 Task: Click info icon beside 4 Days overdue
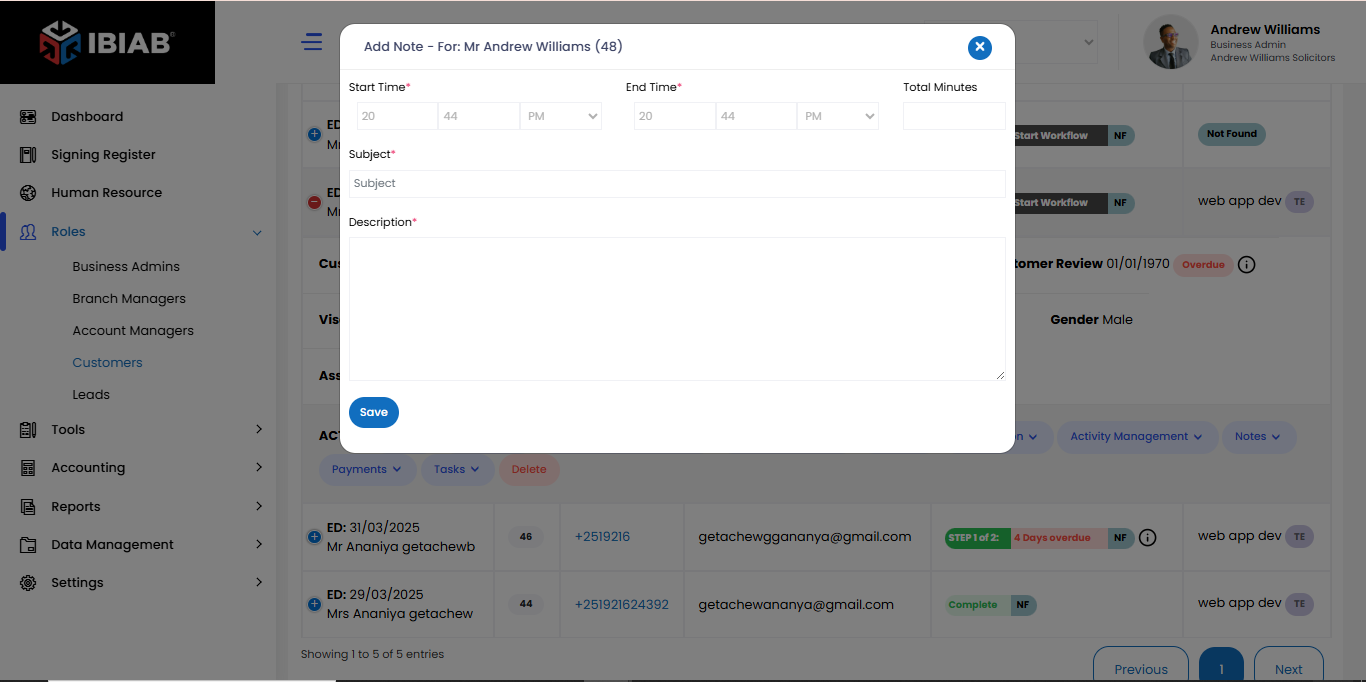pyautogui.click(x=1148, y=538)
